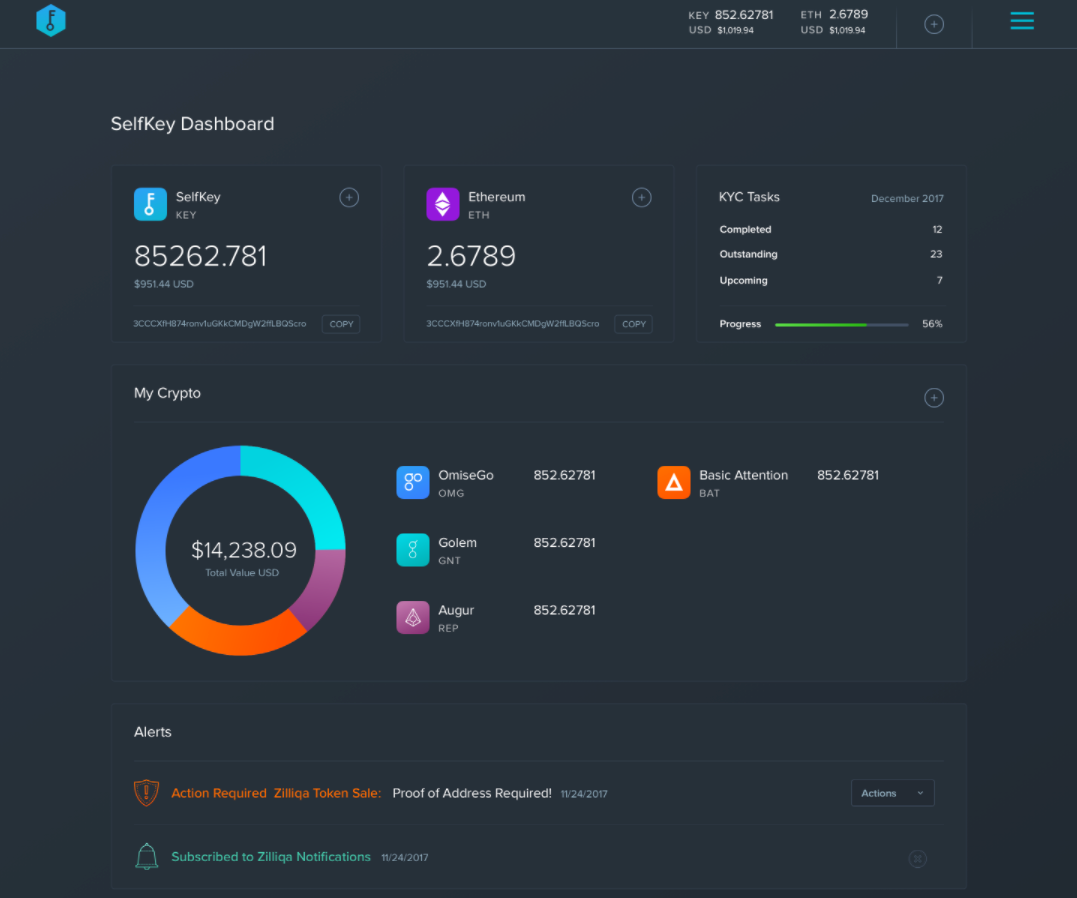Click the plus icon in top header
This screenshot has height=898, width=1077.
pos(933,25)
